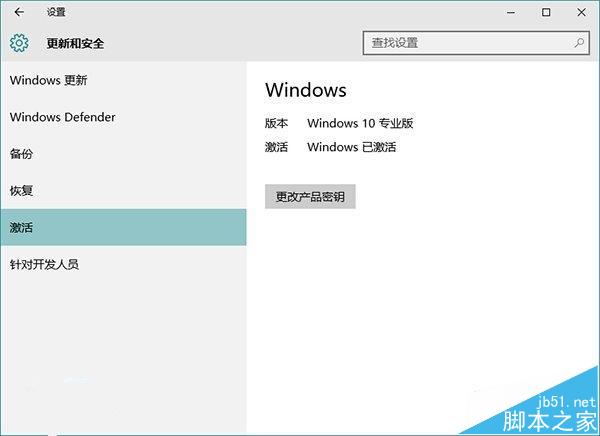Select 恢复 in the sidebar

[123, 191]
